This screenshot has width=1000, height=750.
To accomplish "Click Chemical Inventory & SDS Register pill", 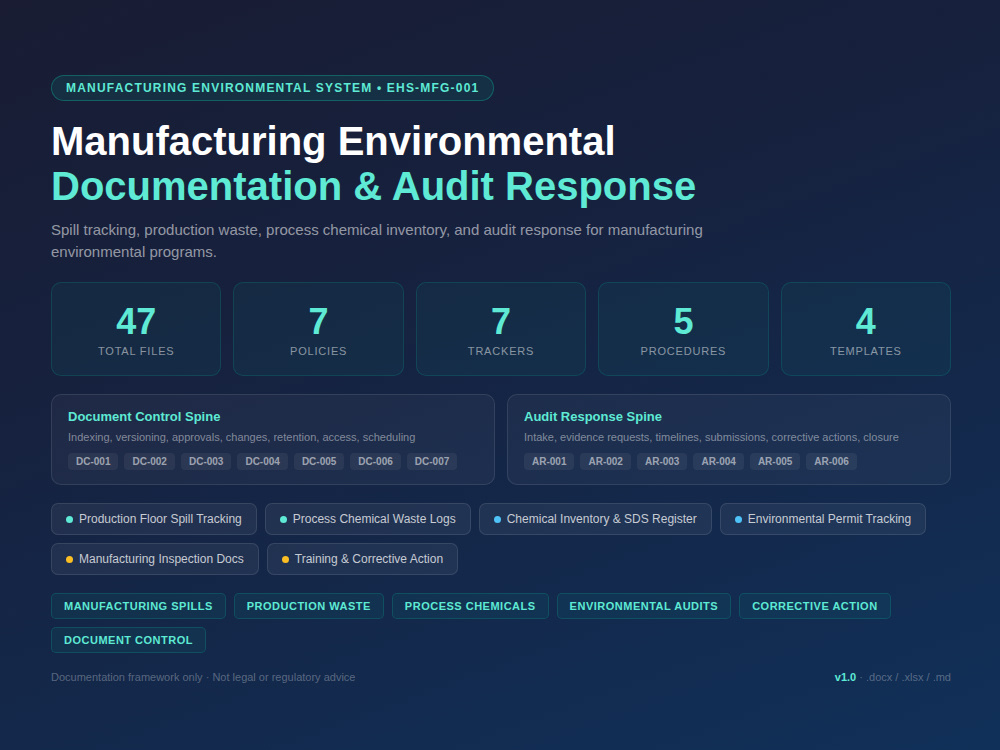I will 595,519.
